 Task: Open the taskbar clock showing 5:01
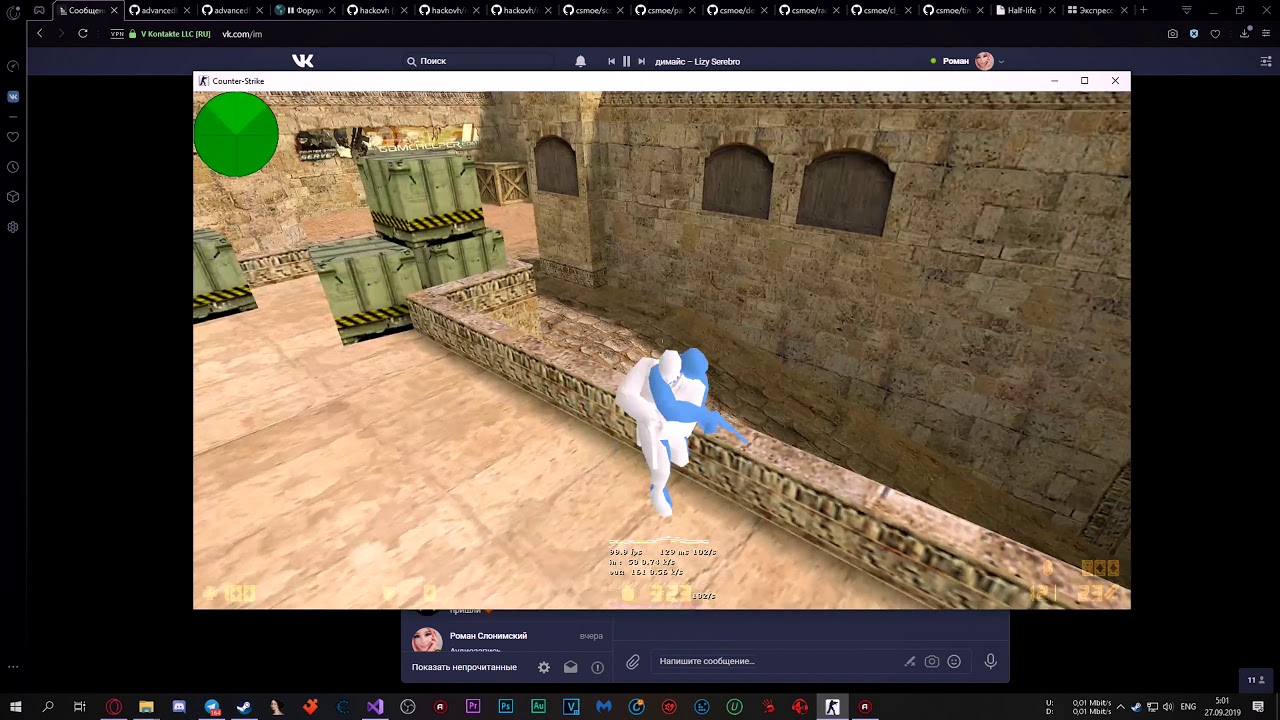1222,707
